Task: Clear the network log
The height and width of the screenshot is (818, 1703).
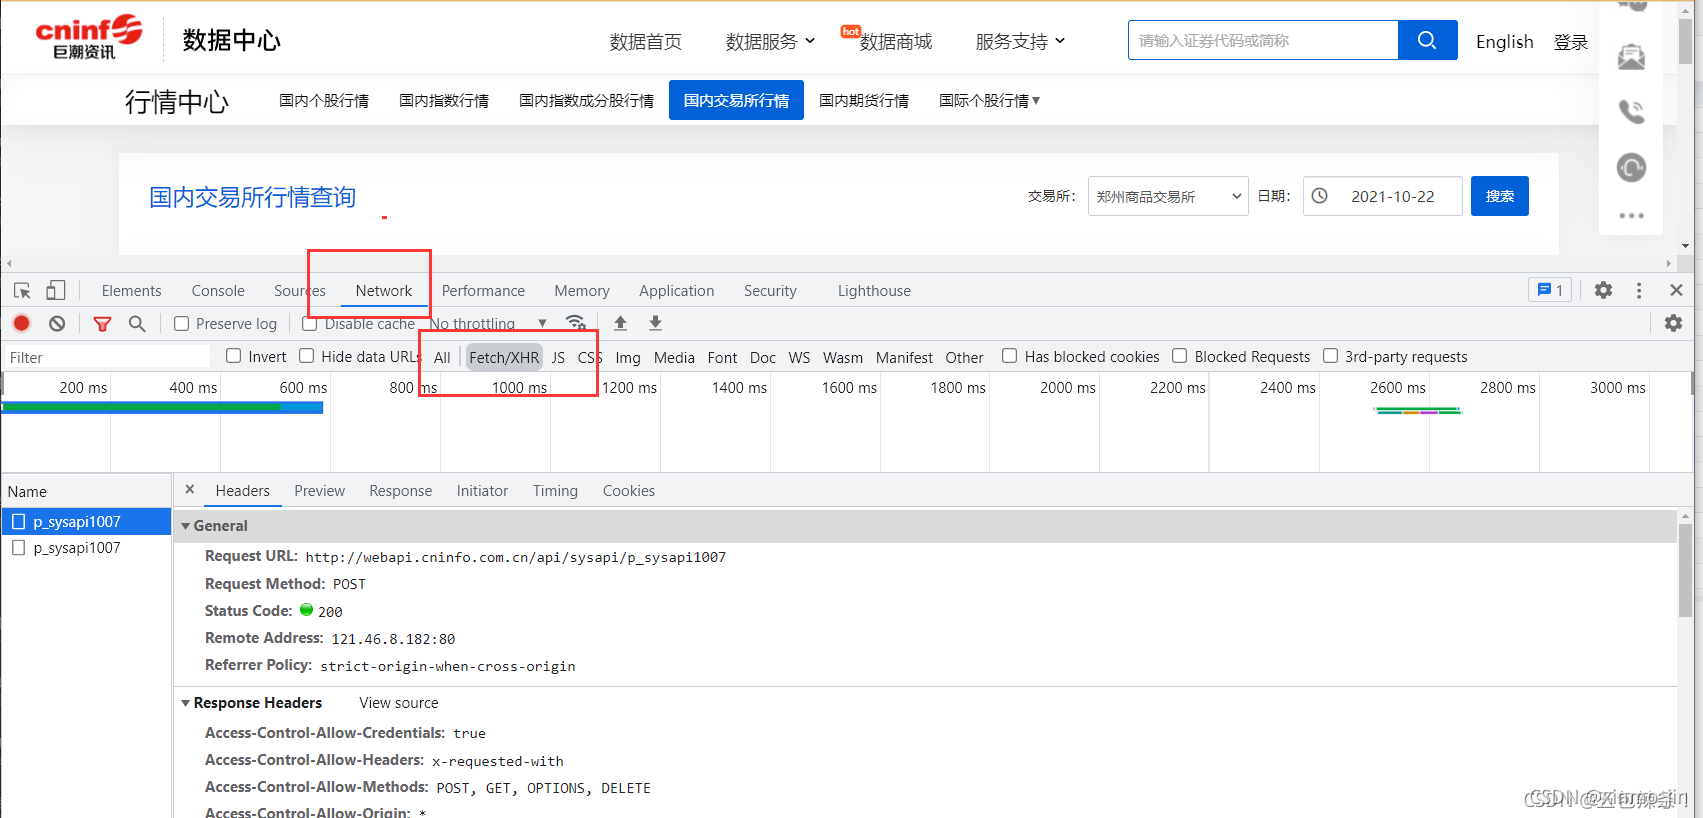Action: pyautogui.click(x=57, y=323)
